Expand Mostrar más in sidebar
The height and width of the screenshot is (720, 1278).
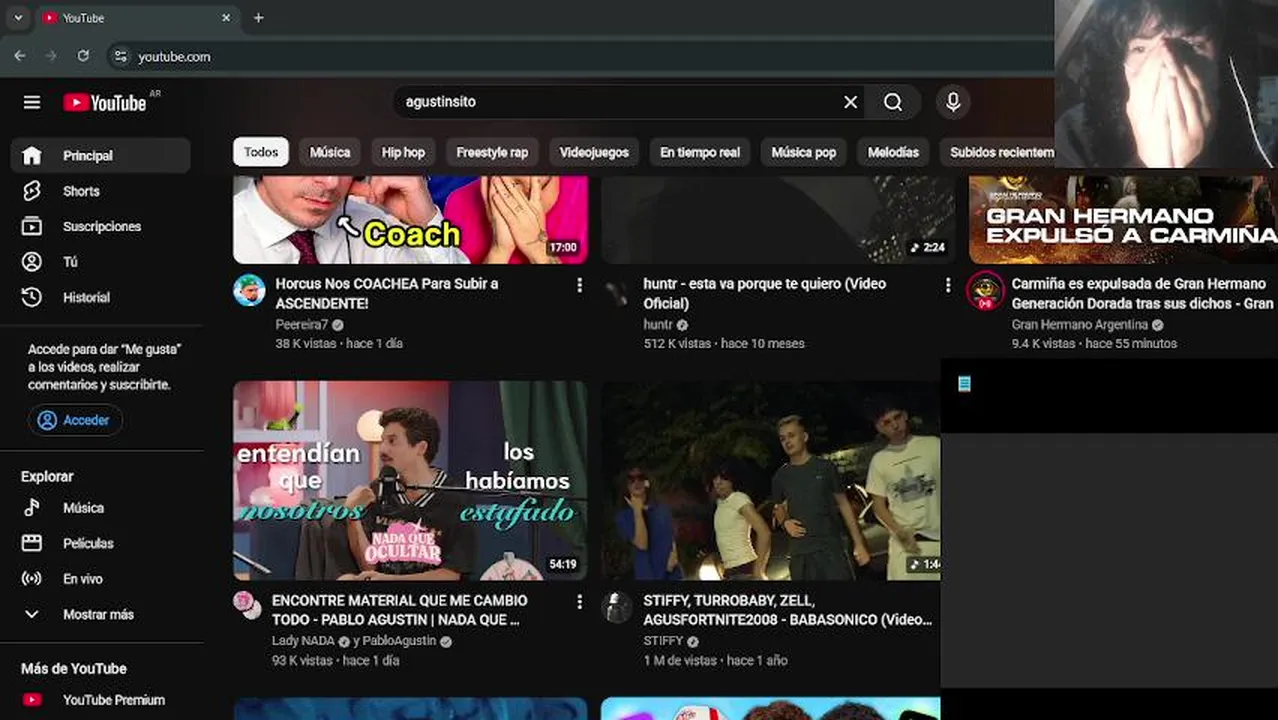point(101,614)
